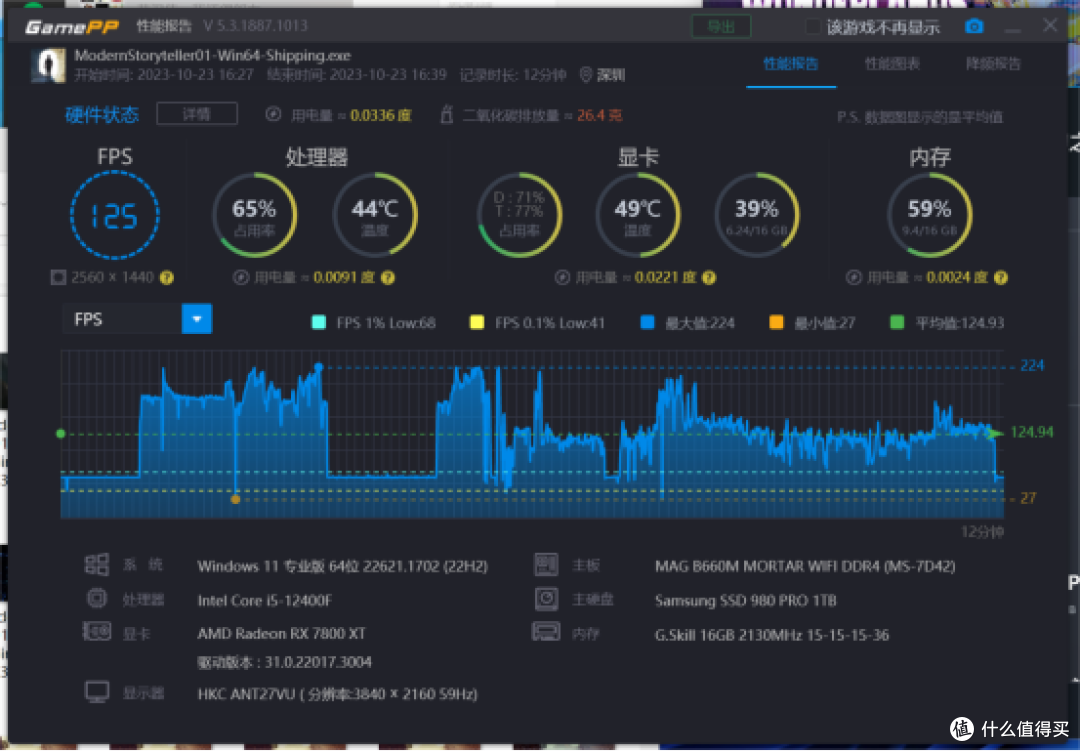The height and width of the screenshot is (752, 1080).
Task: Click the monitor icon beside HKC ANT27VU
Action: [96, 691]
